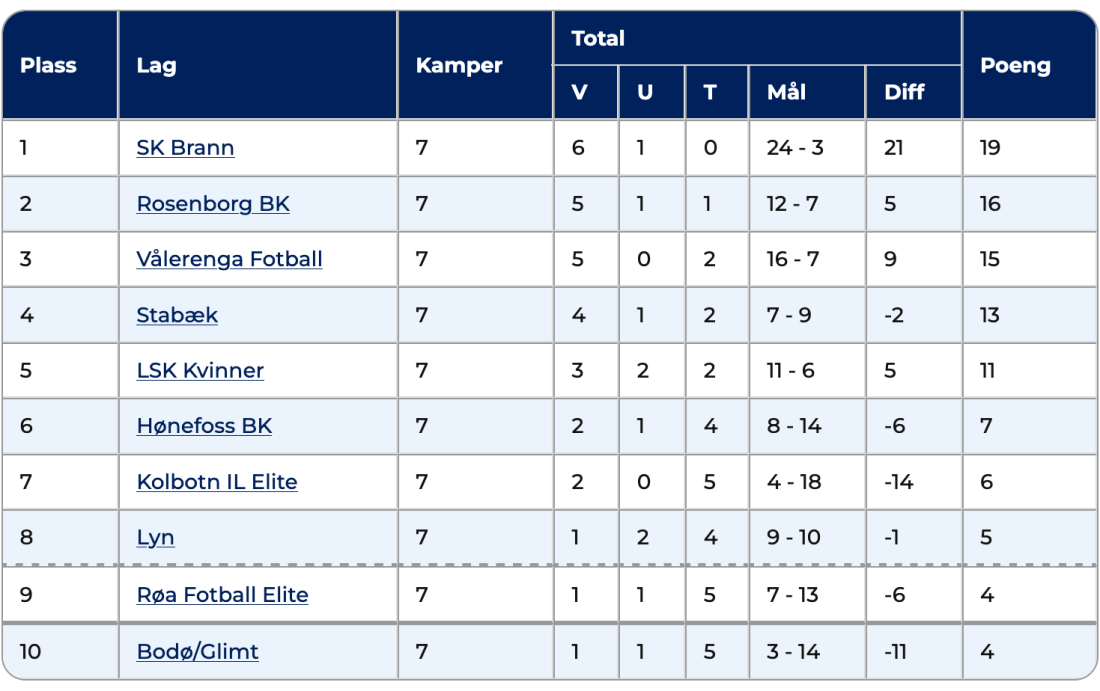Open the Kolbotn IL Elite link
1100x691 pixels.
tap(217, 482)
